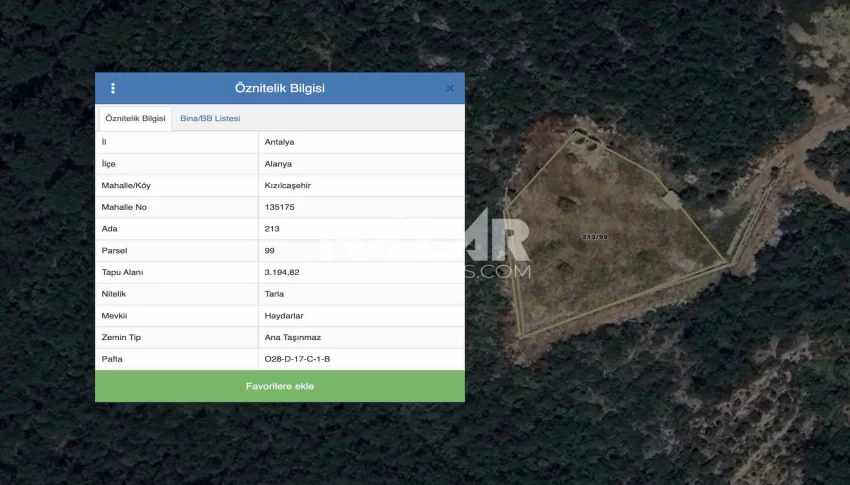Open the three-dot options menu
The width and height of the screenshot is (850, 485).
point(113,88)
